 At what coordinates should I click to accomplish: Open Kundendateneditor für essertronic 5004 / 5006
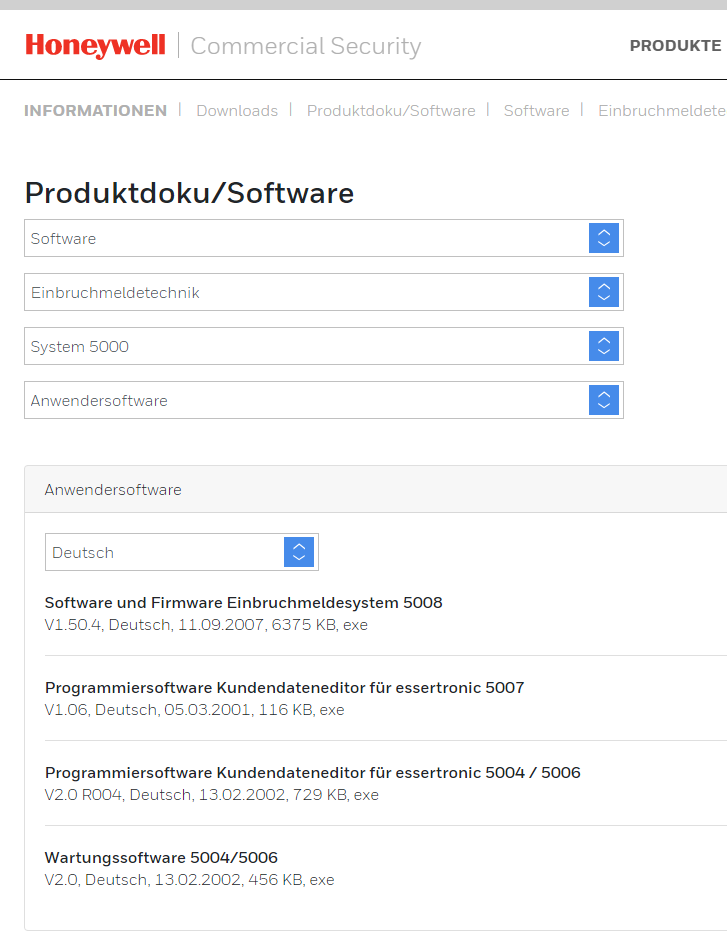(312, 773)
